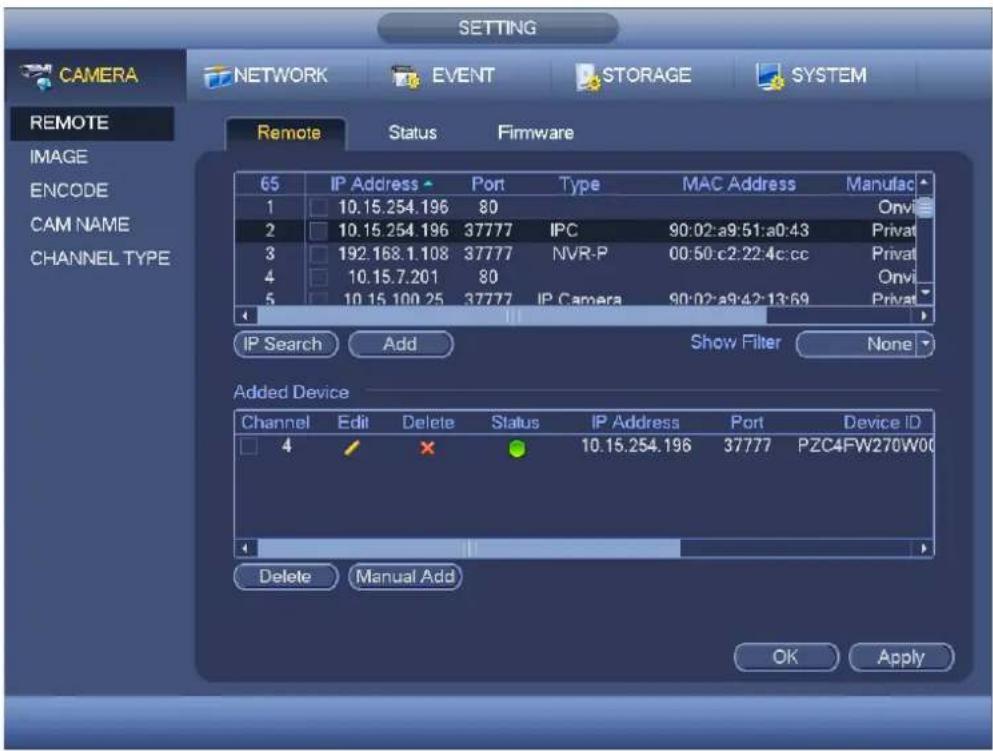Image resolution: width=993 pixels, height=751 pixels.
Task: Click the Added Device port 37777 cell
Action: [x=747, y=446]
